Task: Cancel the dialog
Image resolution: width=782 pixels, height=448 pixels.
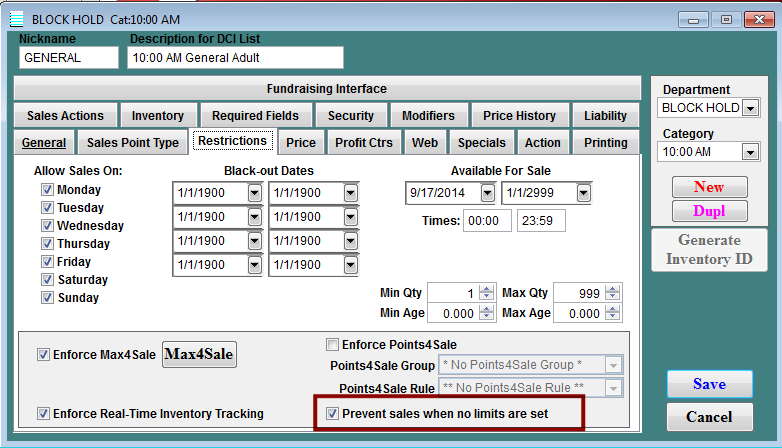Action: coord(710,417)
